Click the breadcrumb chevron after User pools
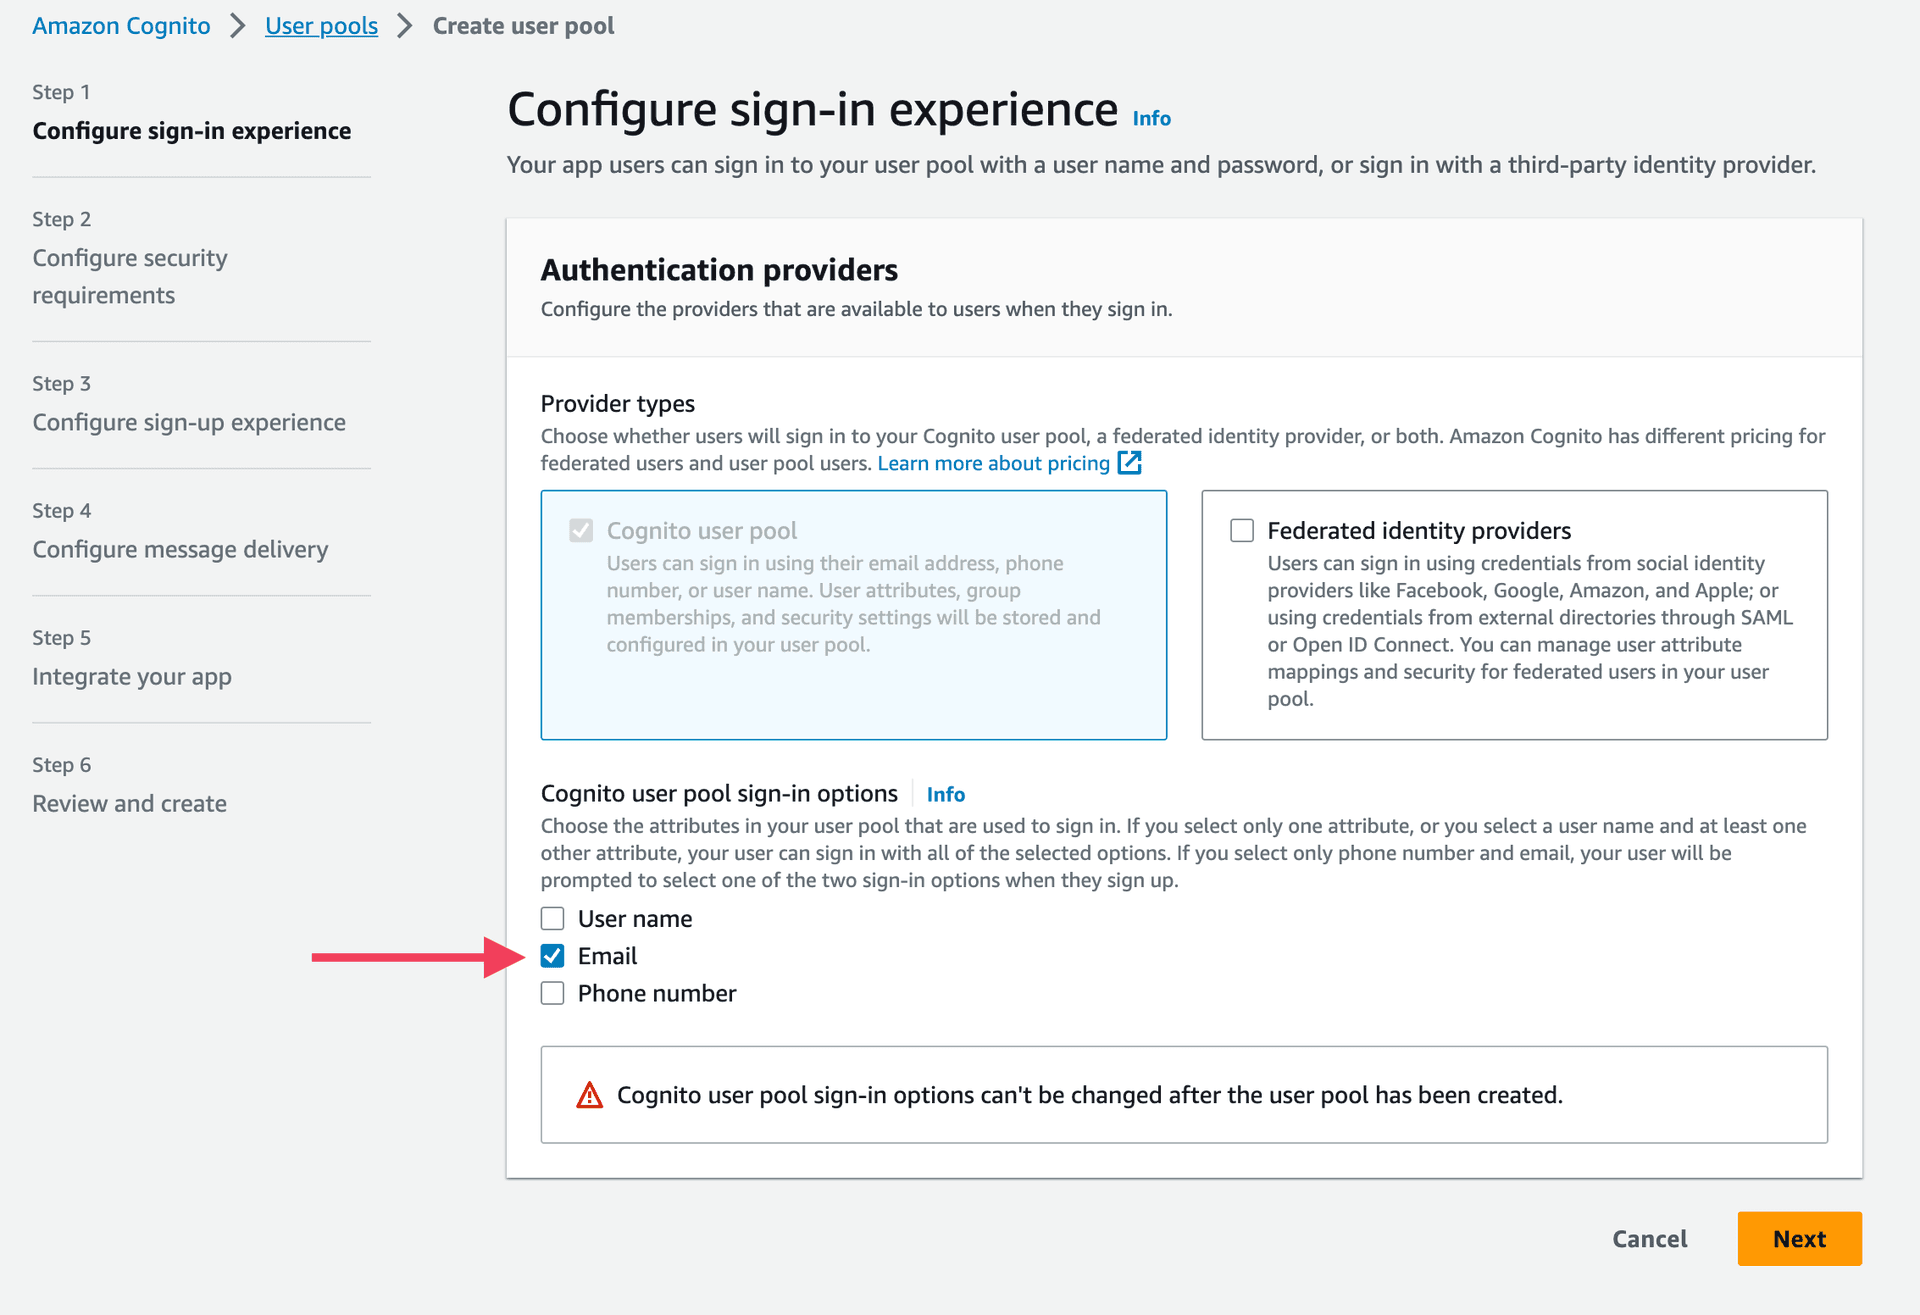 405,26
